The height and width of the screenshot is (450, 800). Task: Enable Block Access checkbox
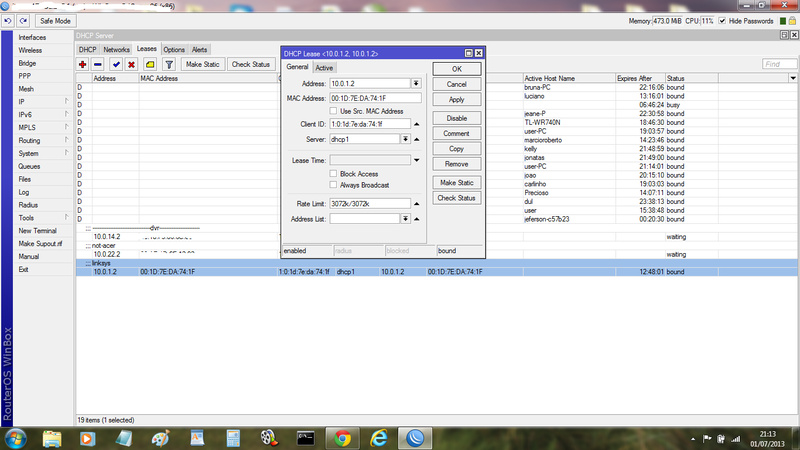tap(333, 173)
